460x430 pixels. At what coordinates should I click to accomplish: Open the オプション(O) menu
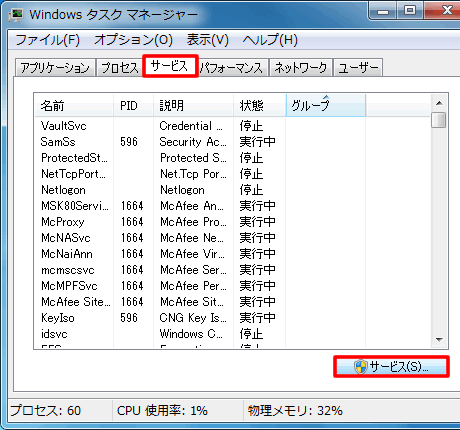(x=133, y=40)
